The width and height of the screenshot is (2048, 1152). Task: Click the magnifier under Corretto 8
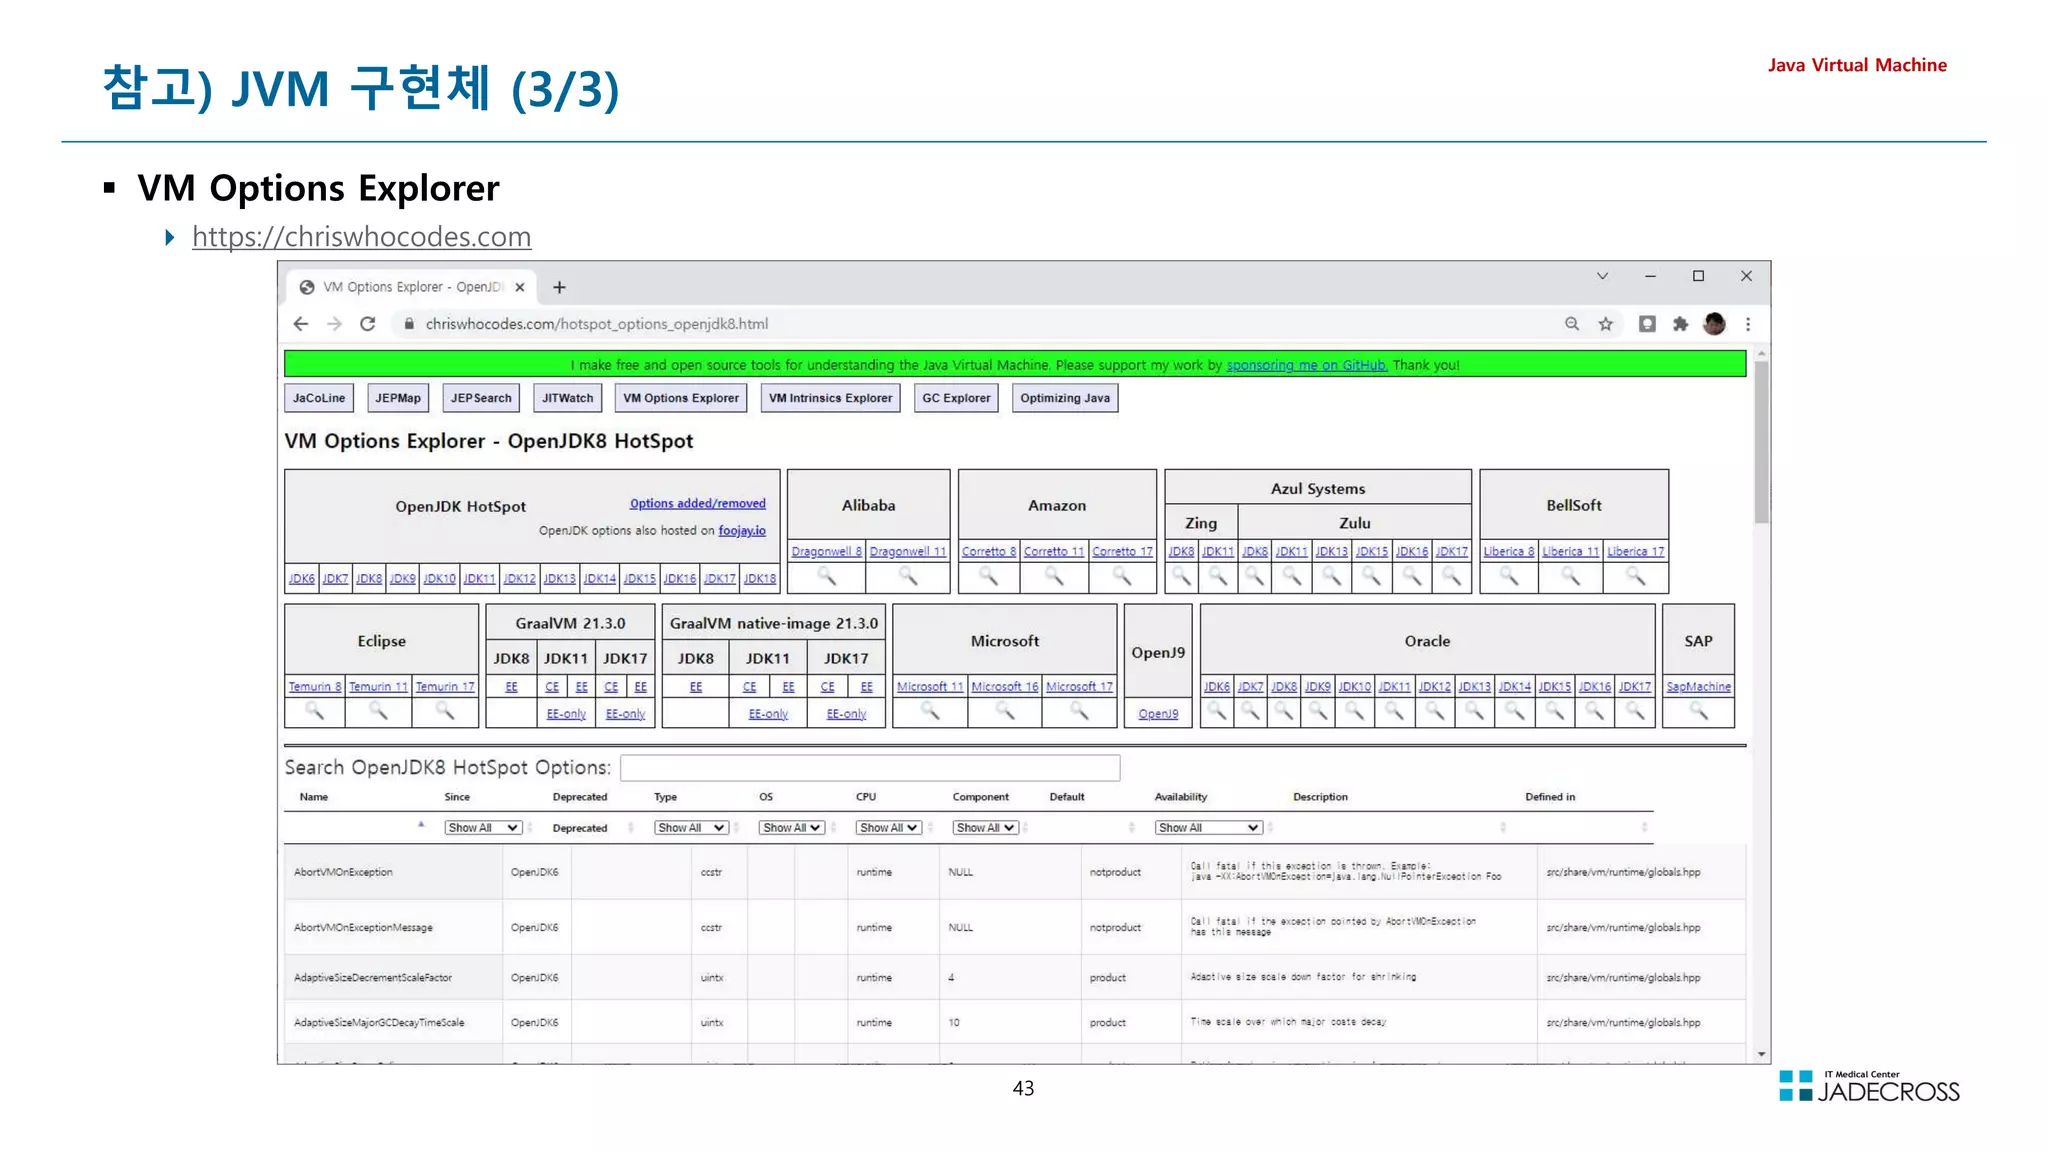click(x=988, y=576)
